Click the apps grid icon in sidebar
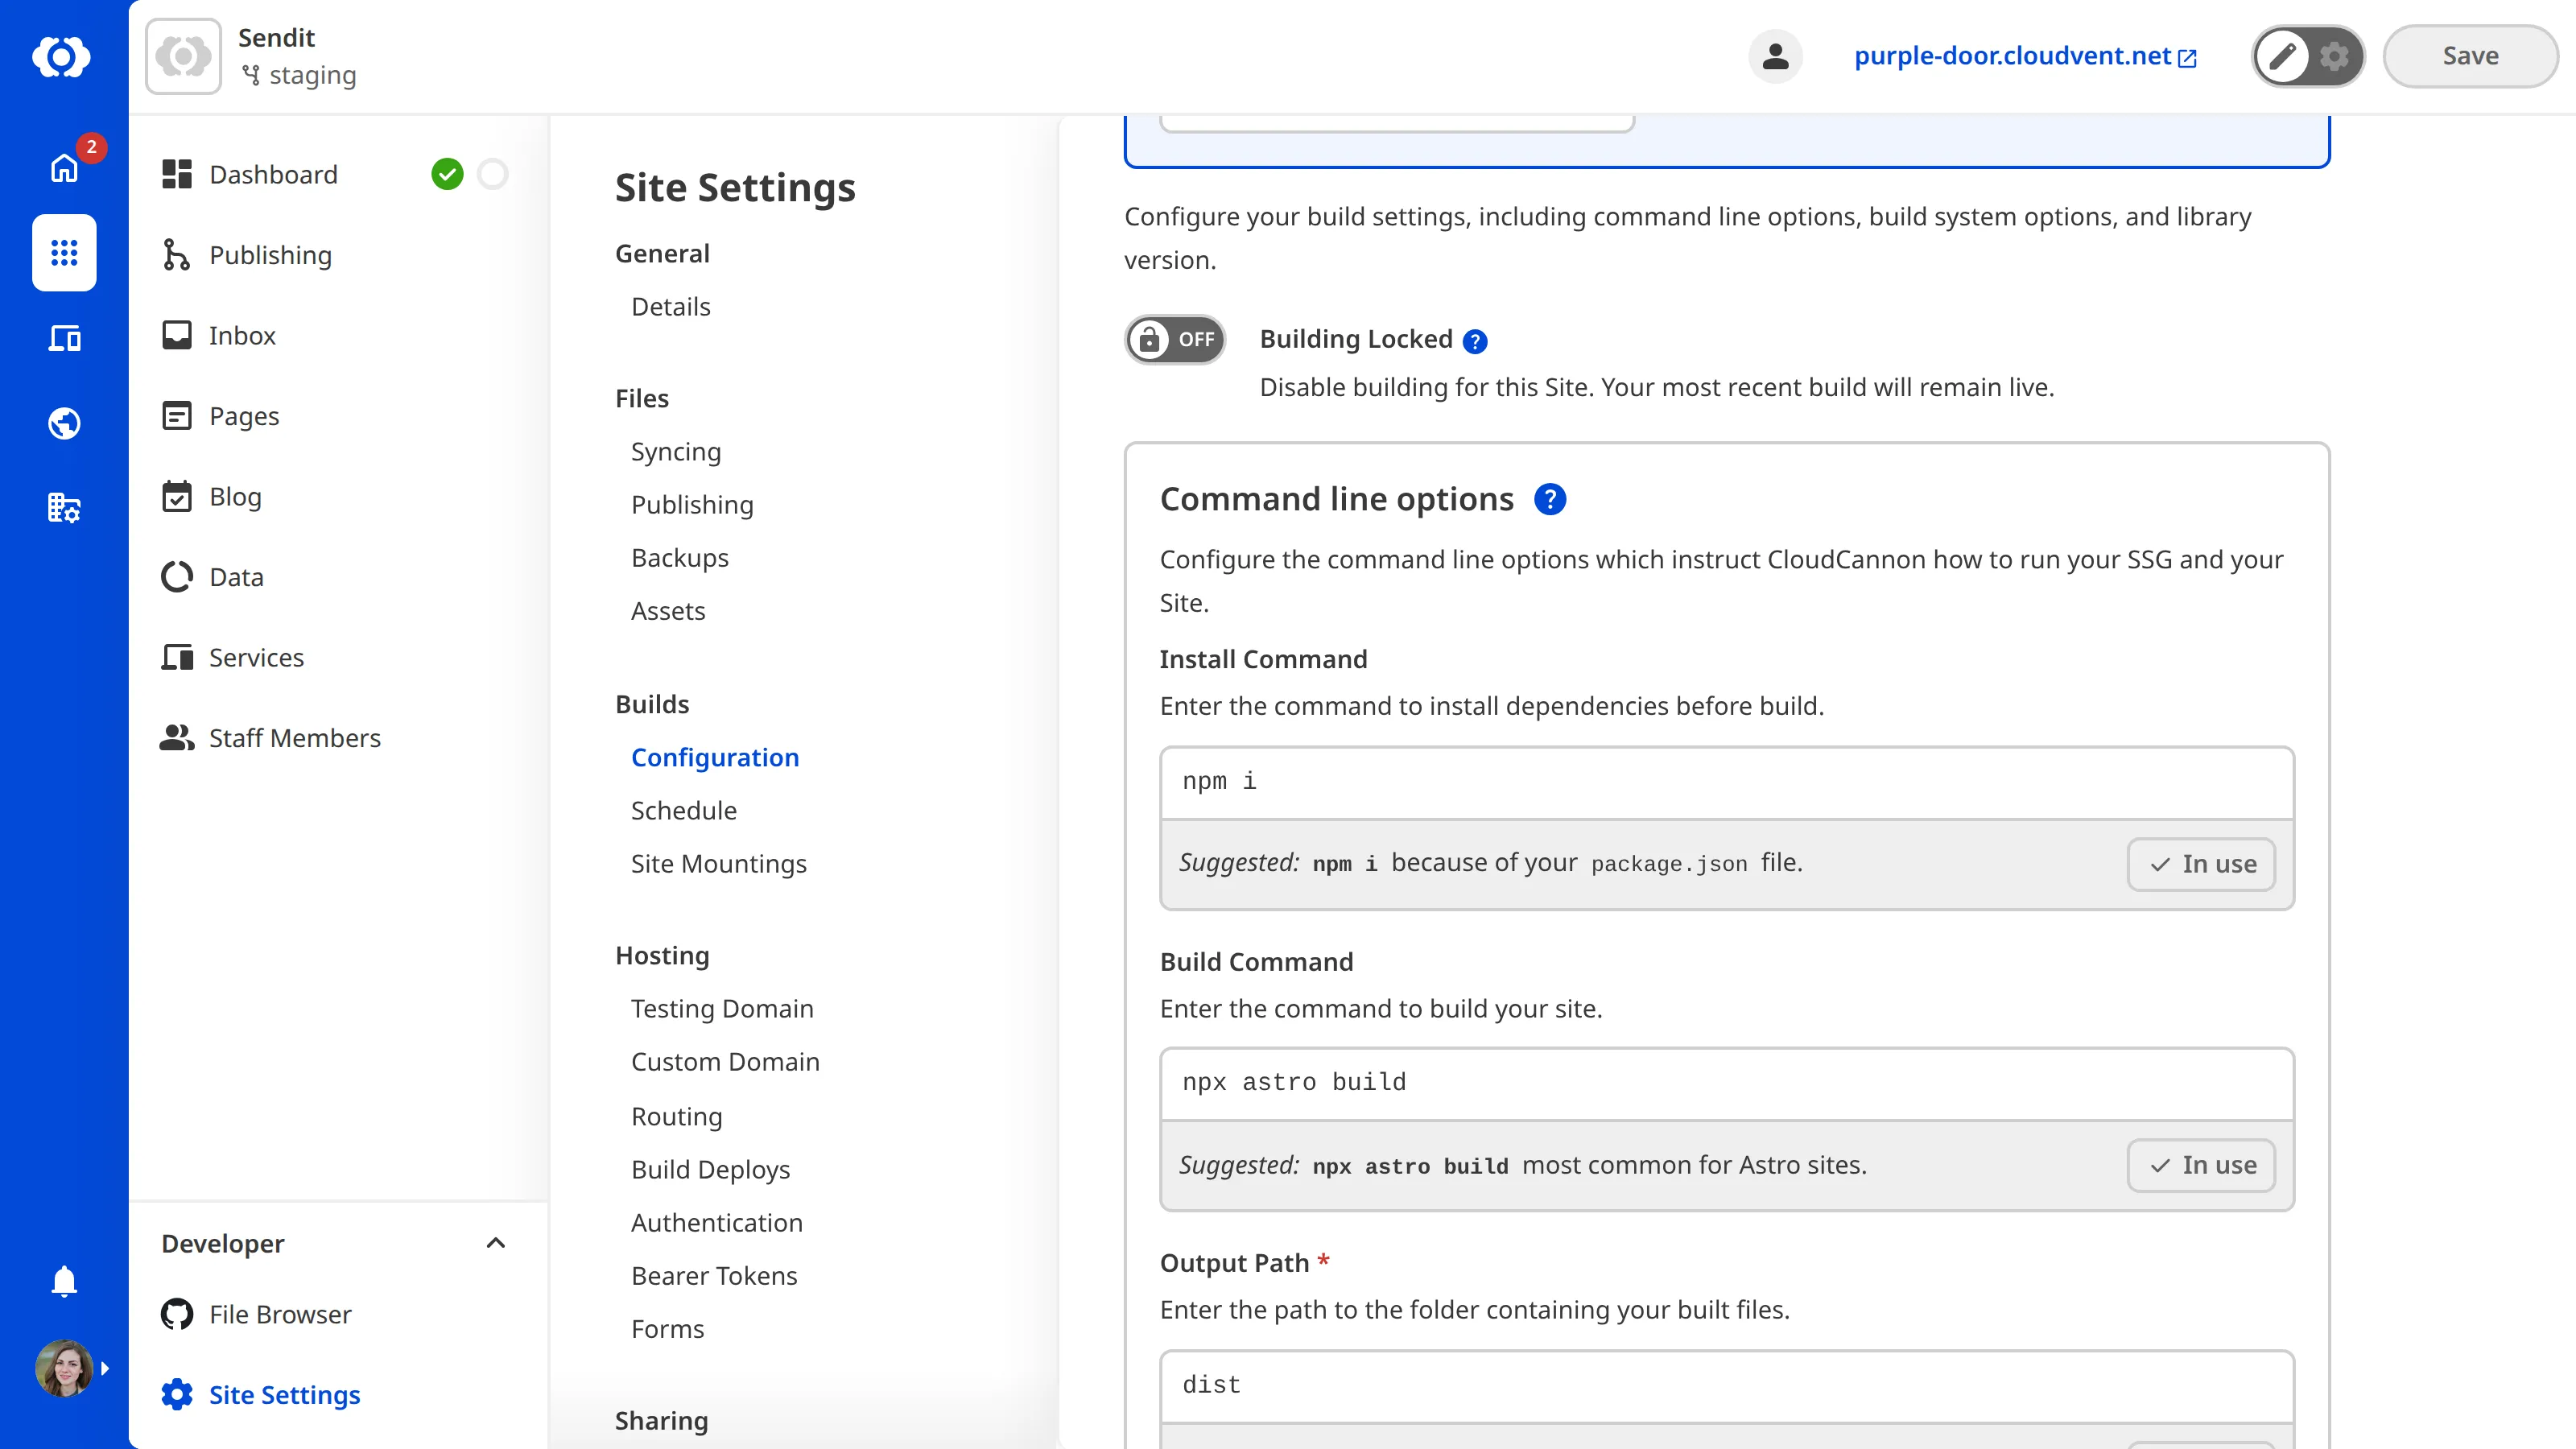This screenshot has width=2576, height=1449. tap(64, 253)
